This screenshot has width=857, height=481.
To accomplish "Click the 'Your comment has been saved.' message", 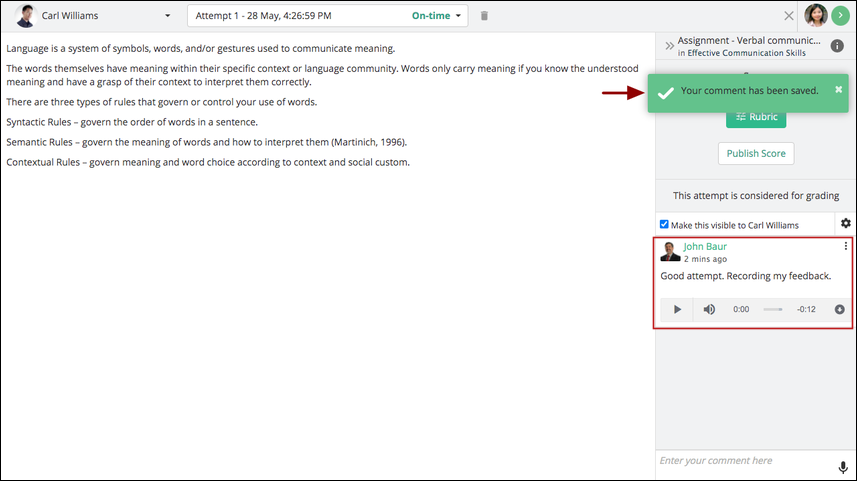I will pos(749,91).
